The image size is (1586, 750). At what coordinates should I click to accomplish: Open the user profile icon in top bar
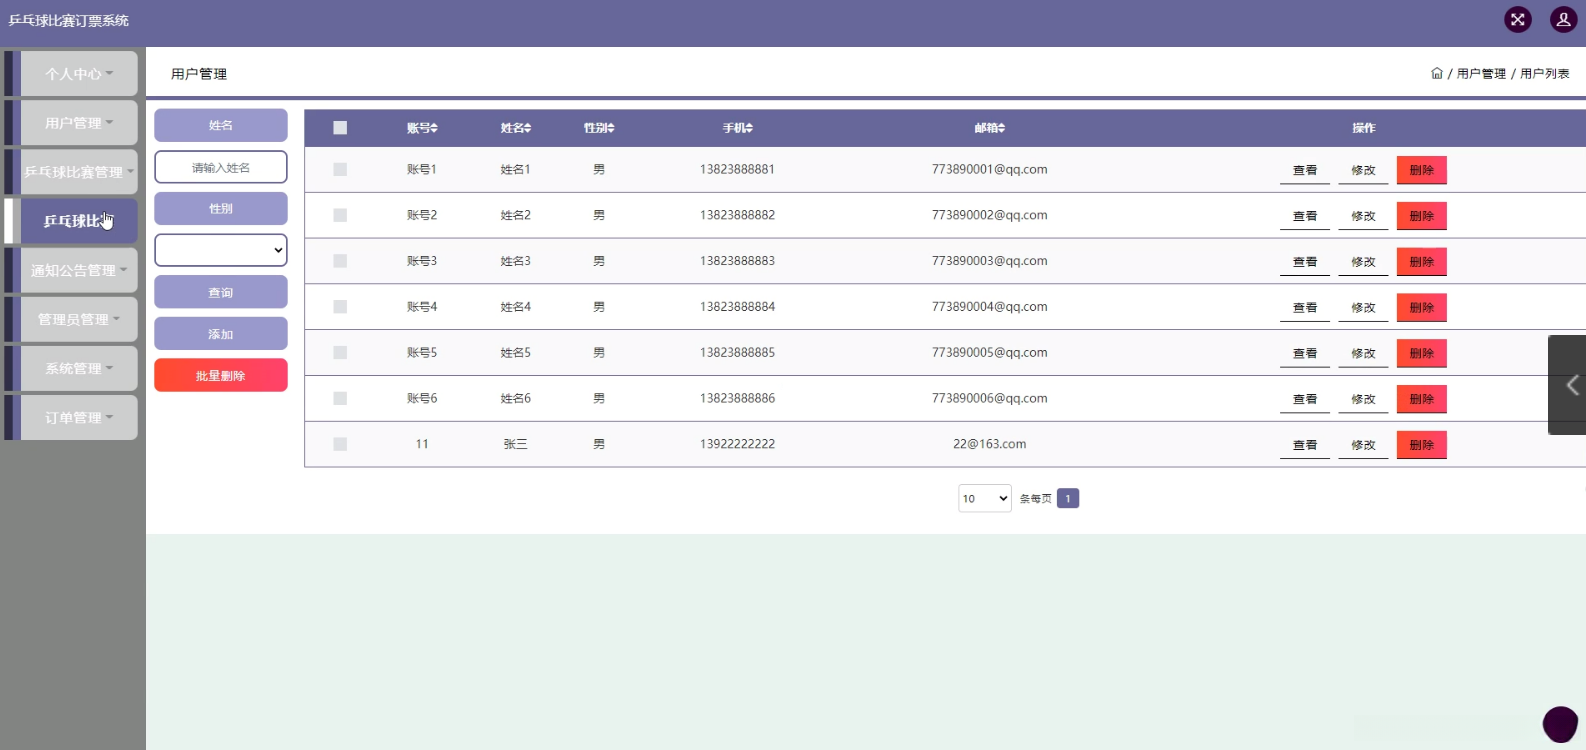tap(1564, 20)
